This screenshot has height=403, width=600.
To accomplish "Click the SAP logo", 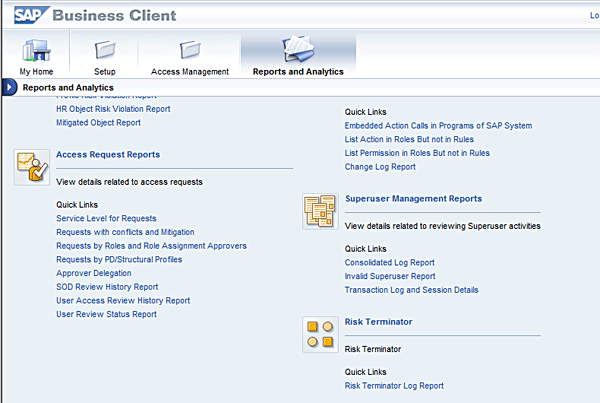I will tap(31, 15).
